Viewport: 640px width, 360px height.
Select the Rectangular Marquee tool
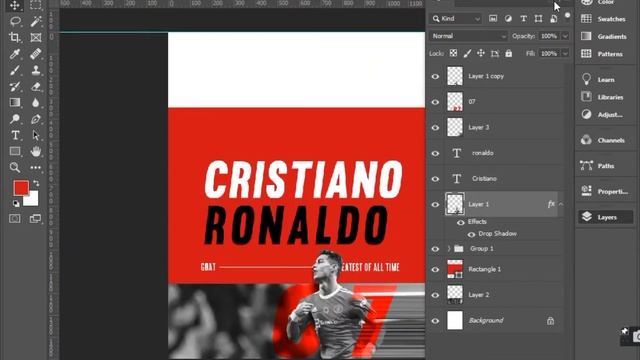tap(36, 5)
